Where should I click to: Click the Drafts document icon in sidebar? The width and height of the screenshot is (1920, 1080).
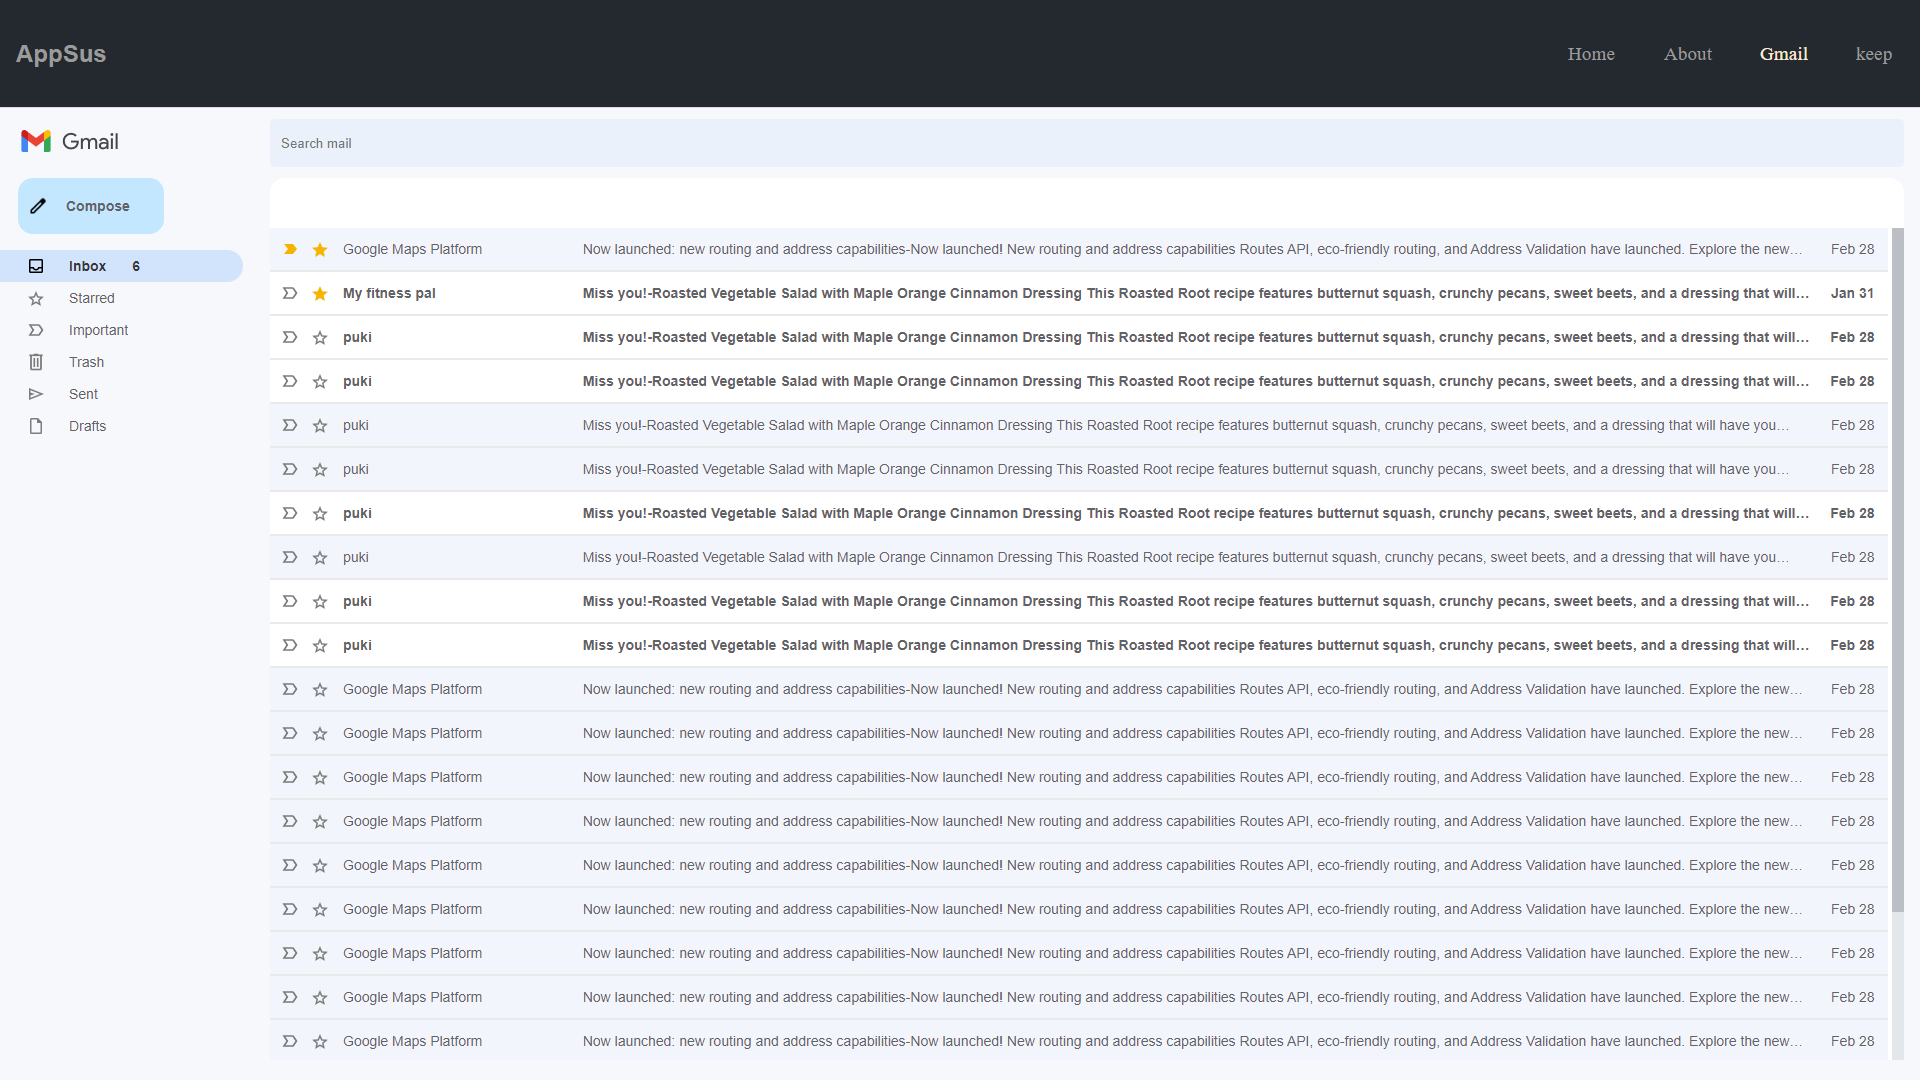pos(36,426)
